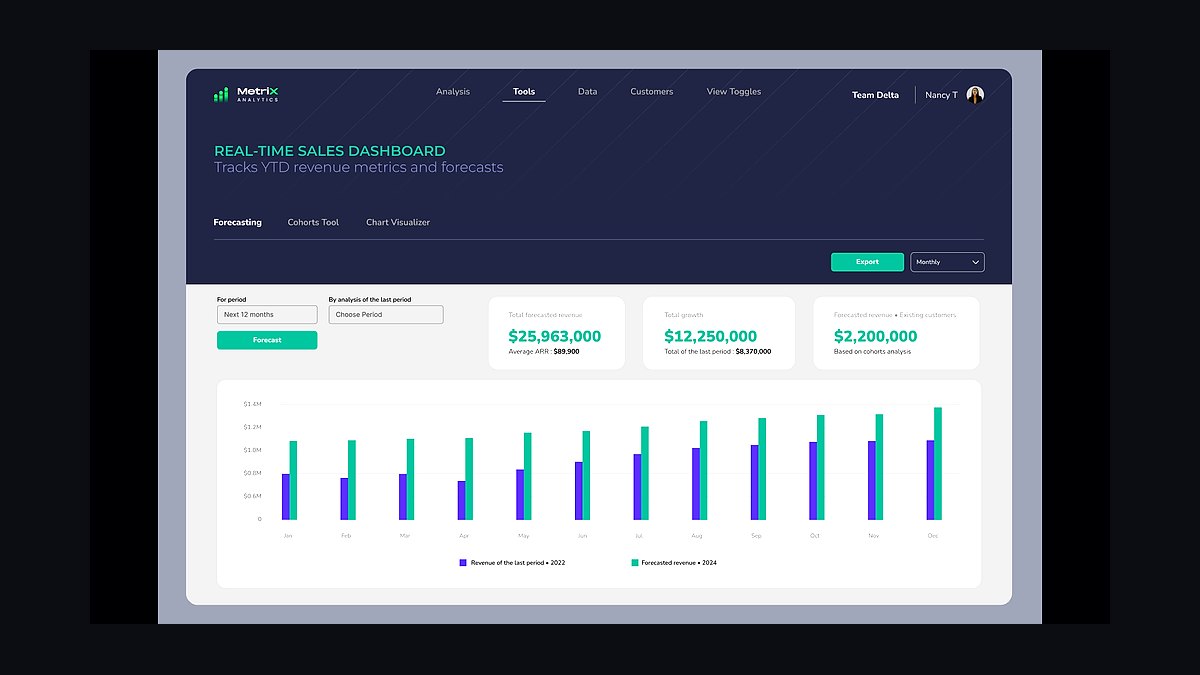
Task: Click the purple Jan revenue bar
Action: (286, 497)
